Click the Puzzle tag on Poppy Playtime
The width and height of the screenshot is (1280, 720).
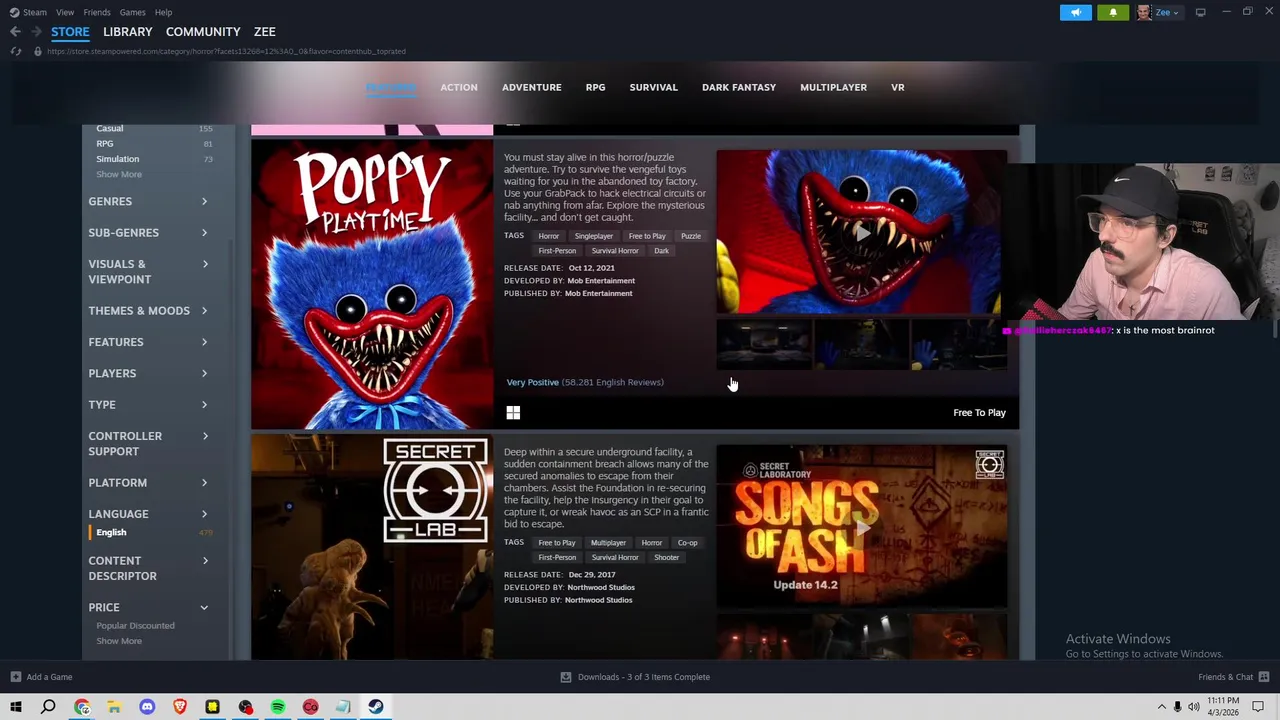[691, 236]
